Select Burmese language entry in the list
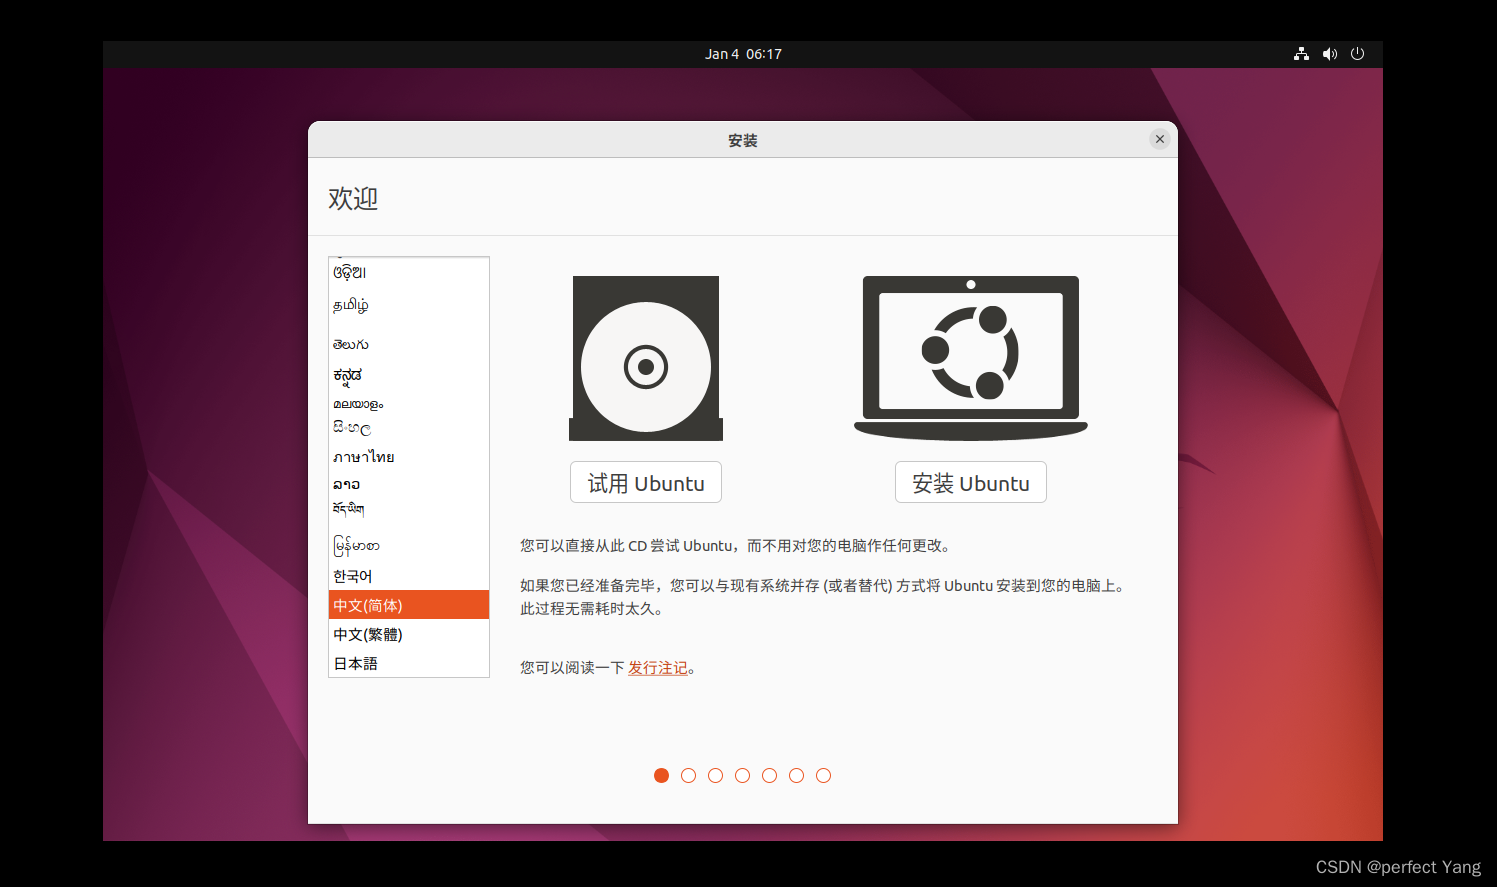Image resolution: width=1497 pixels, height=887 pixels. pyautogui.click(x=409, y=545)
